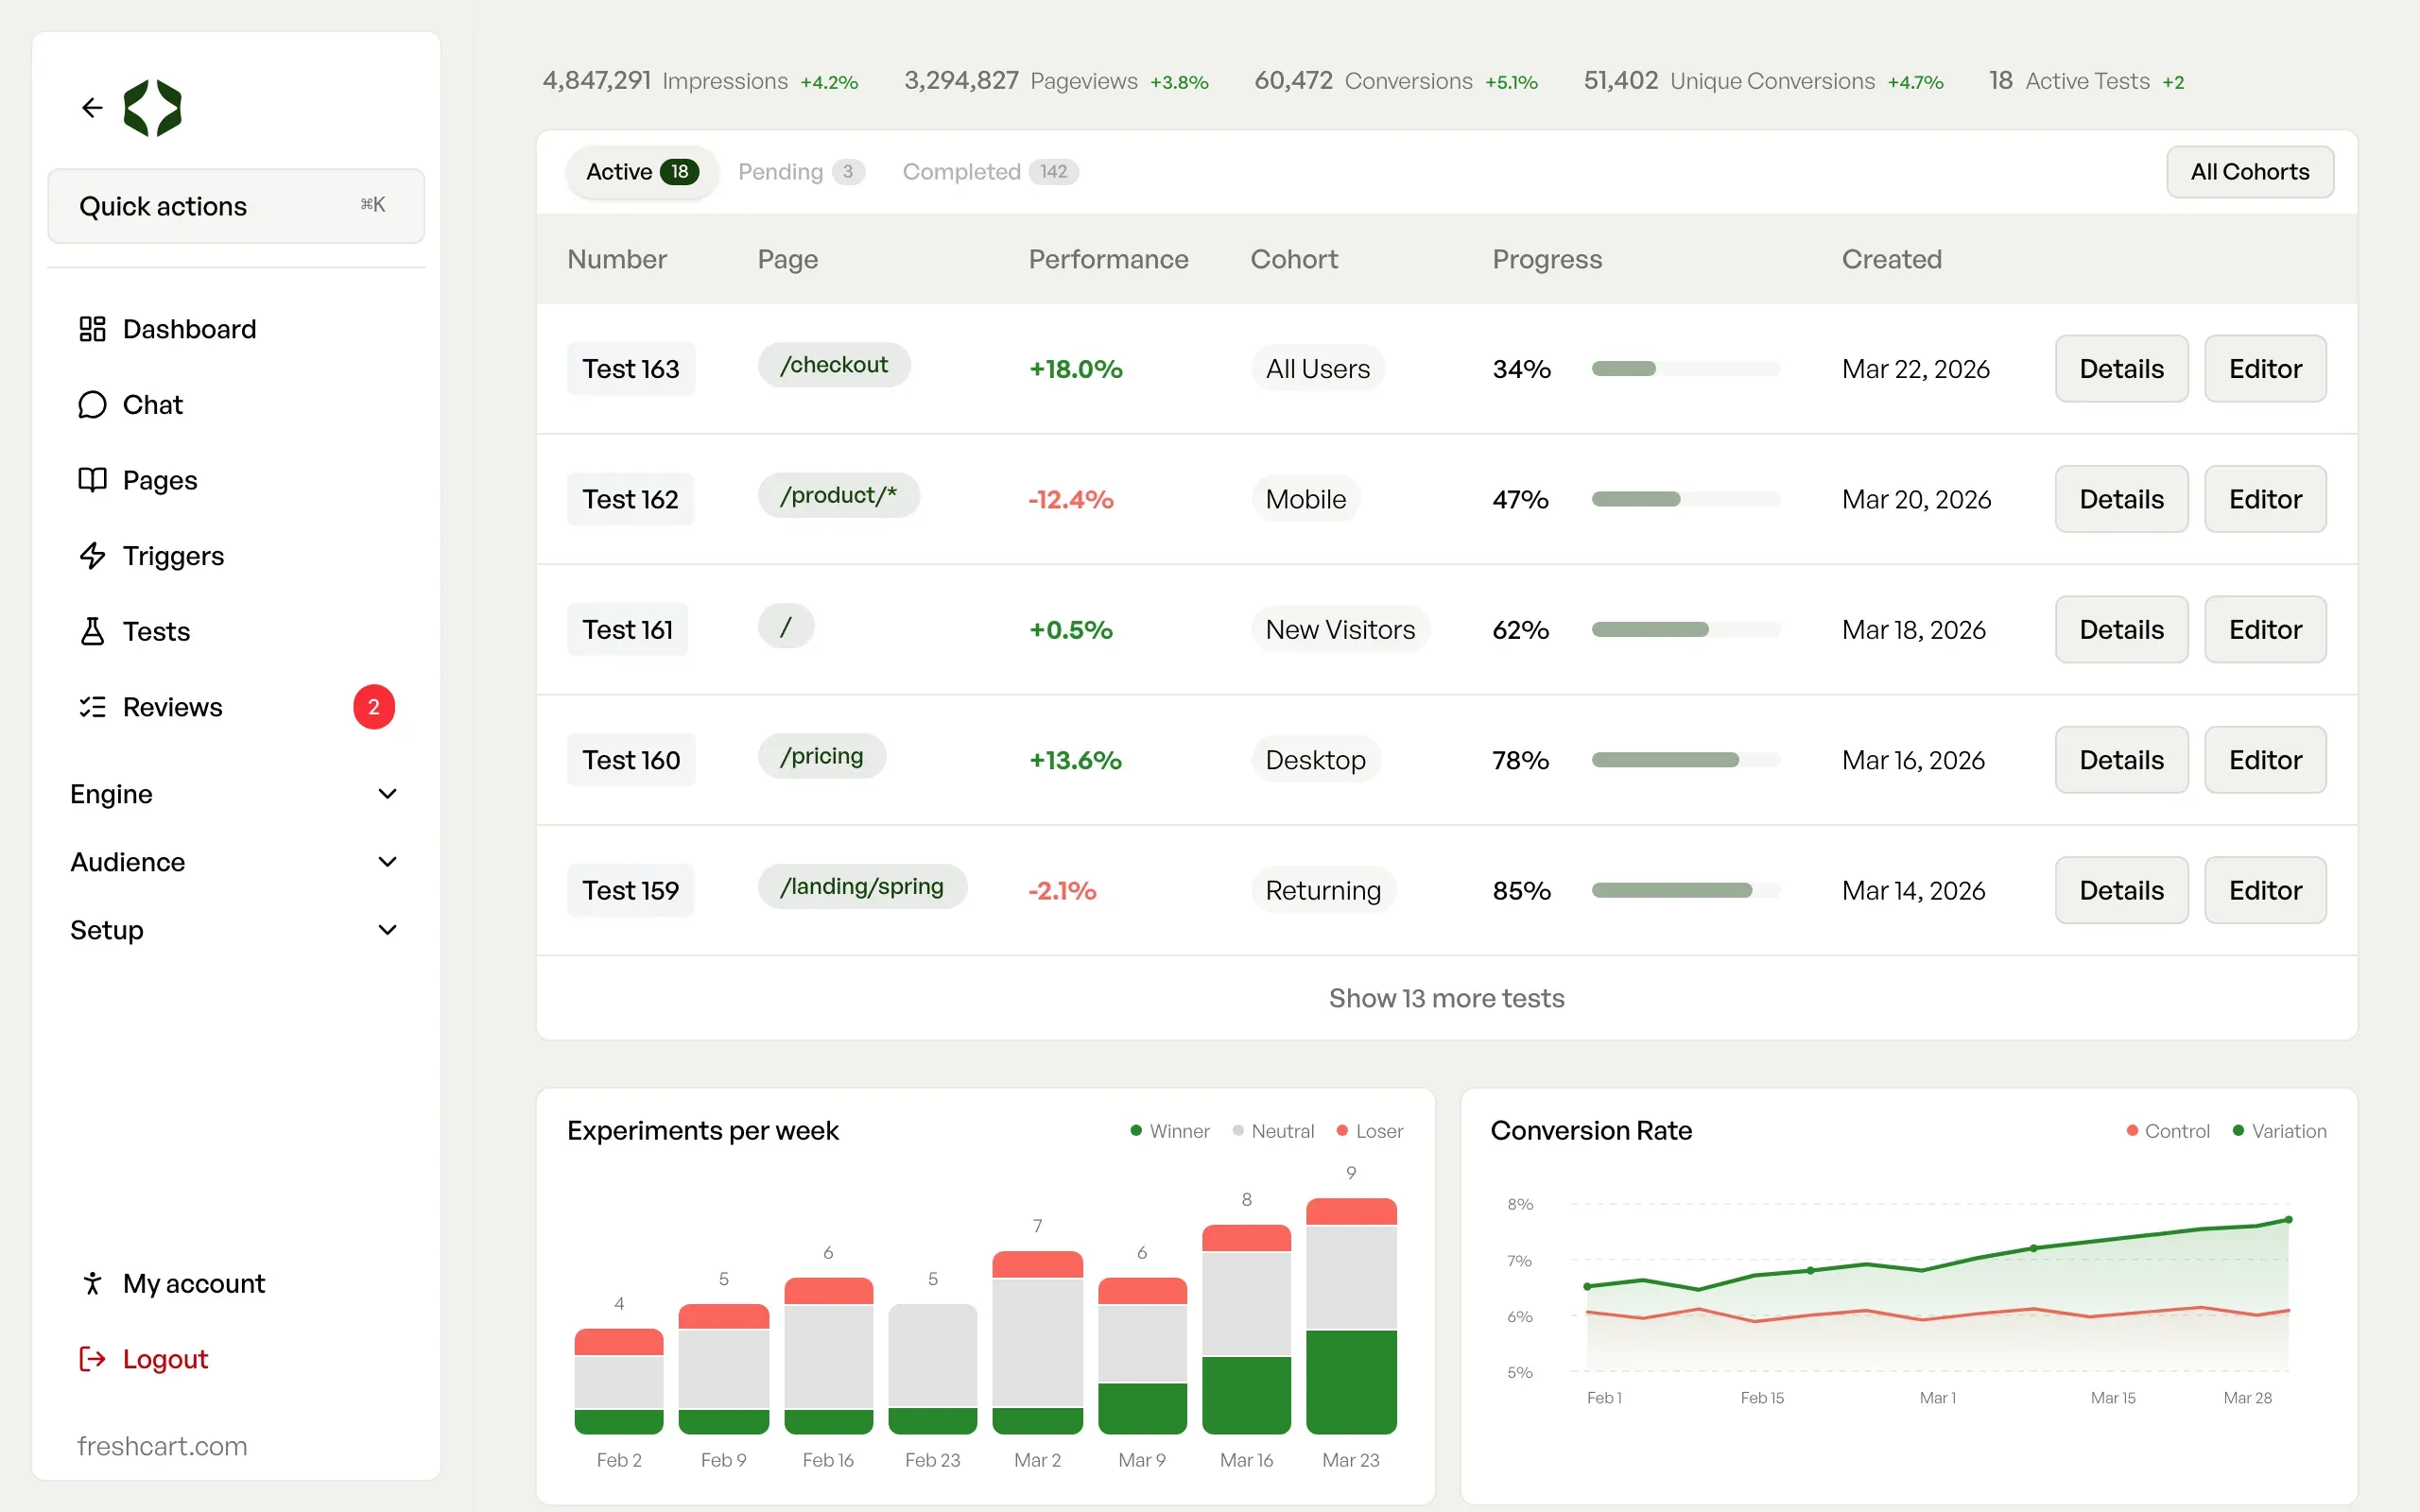This screenshot has height=1512, width=2420.
Task: Open Chat via speech bubble icon
Action: [x=92, y=405]
